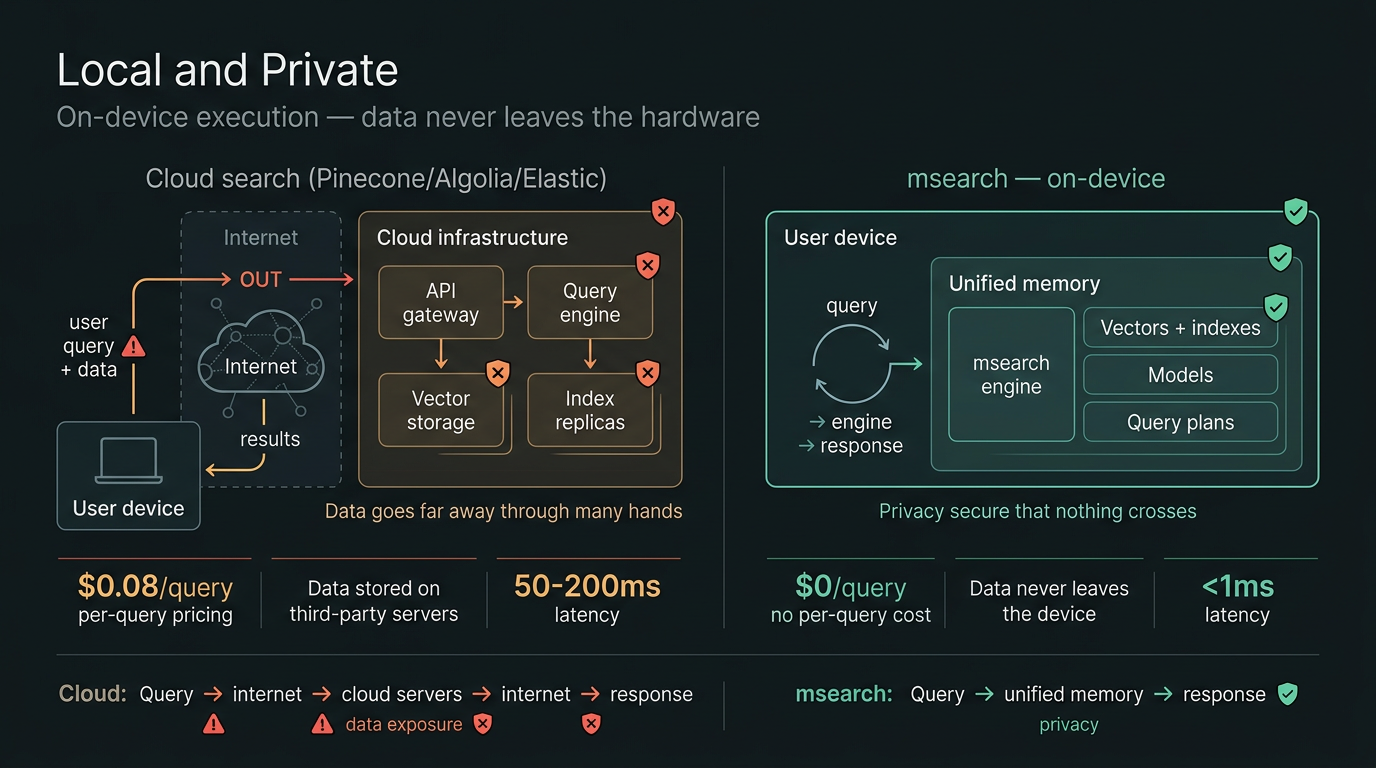Click the 'Cloud search (Pinecone/Algolia/Elastic)' heading
1376x768 pixels.
point(376,179)
